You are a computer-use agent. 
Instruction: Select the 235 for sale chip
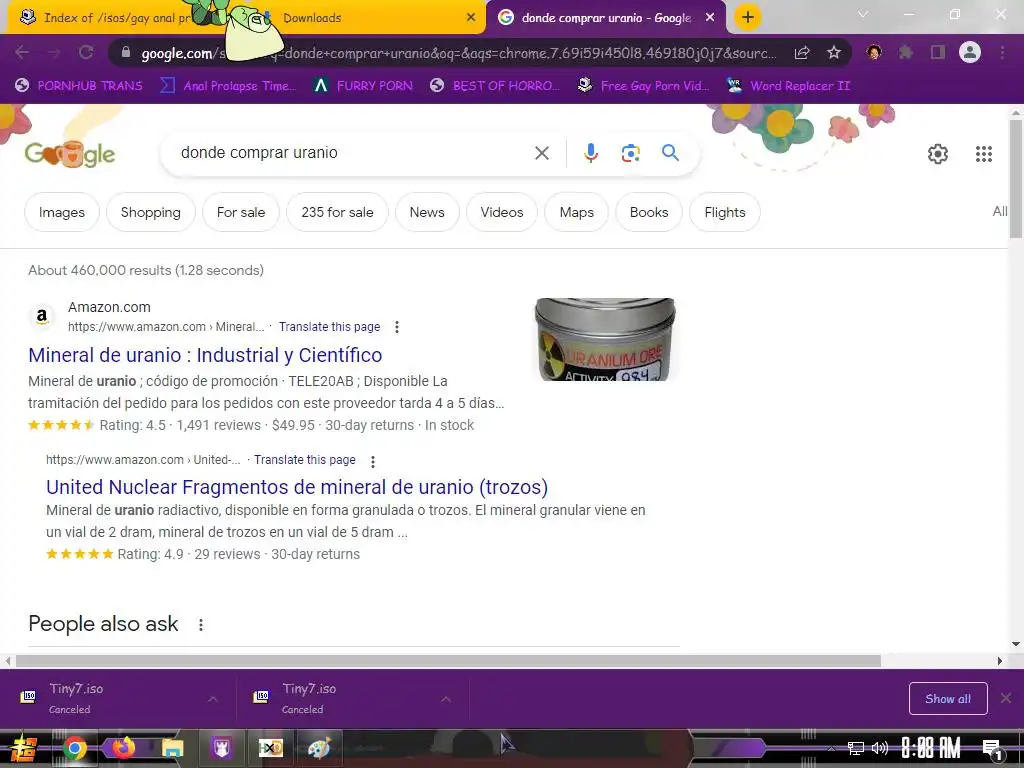338,212
